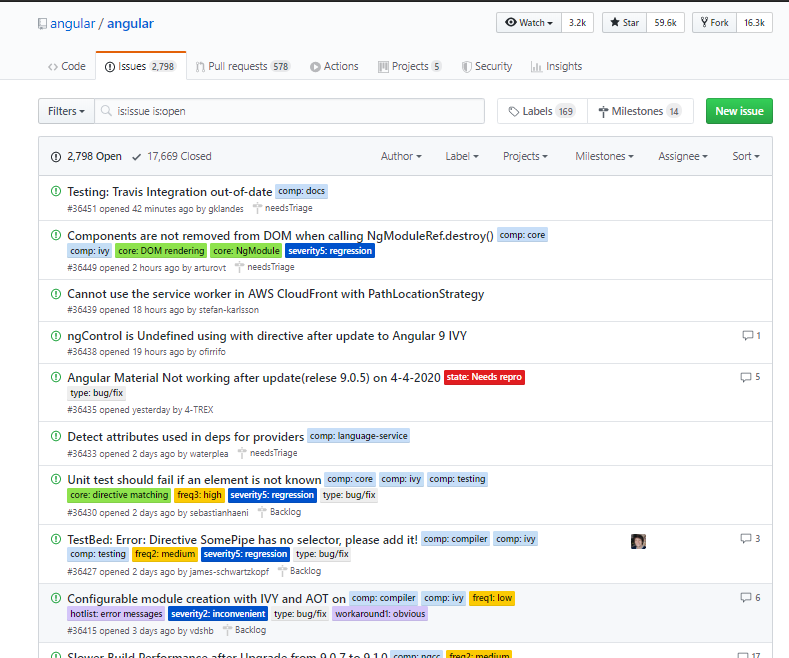Click the 'freq3: high' yellow label
Image resolution: width=789 pixels, height=658 pixels.
[x=199, y=495]
